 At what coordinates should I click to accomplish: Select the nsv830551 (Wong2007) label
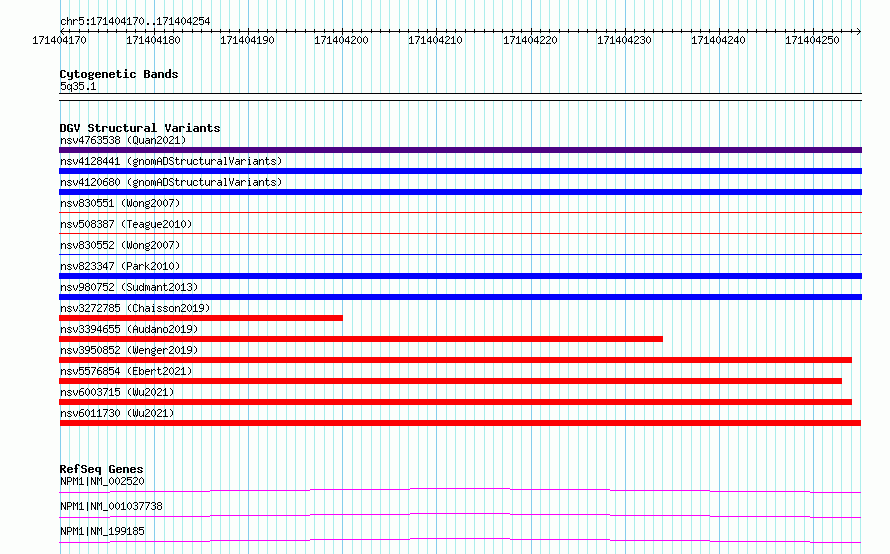coord(120,203)
